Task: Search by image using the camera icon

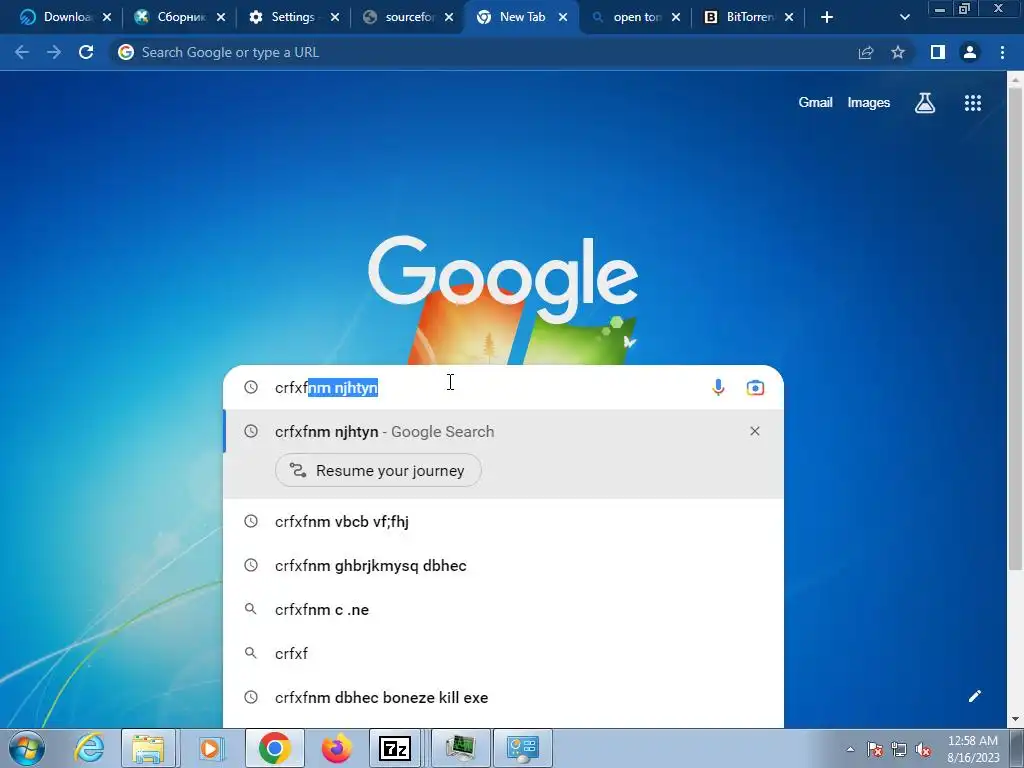Action: click(x=755, y=387)
